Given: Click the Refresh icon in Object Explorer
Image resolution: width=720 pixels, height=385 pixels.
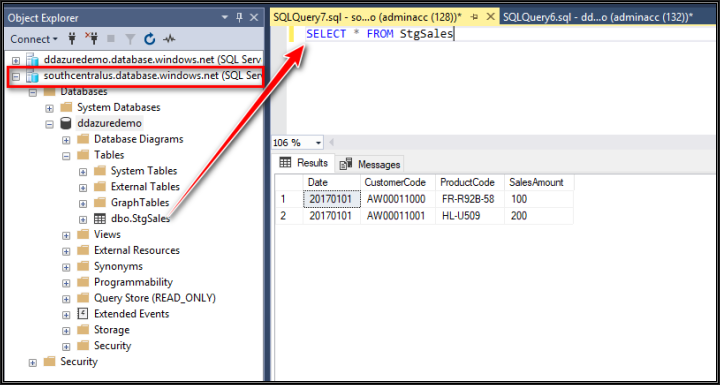Looking at the screenshot, I should (x=150, y=40).
